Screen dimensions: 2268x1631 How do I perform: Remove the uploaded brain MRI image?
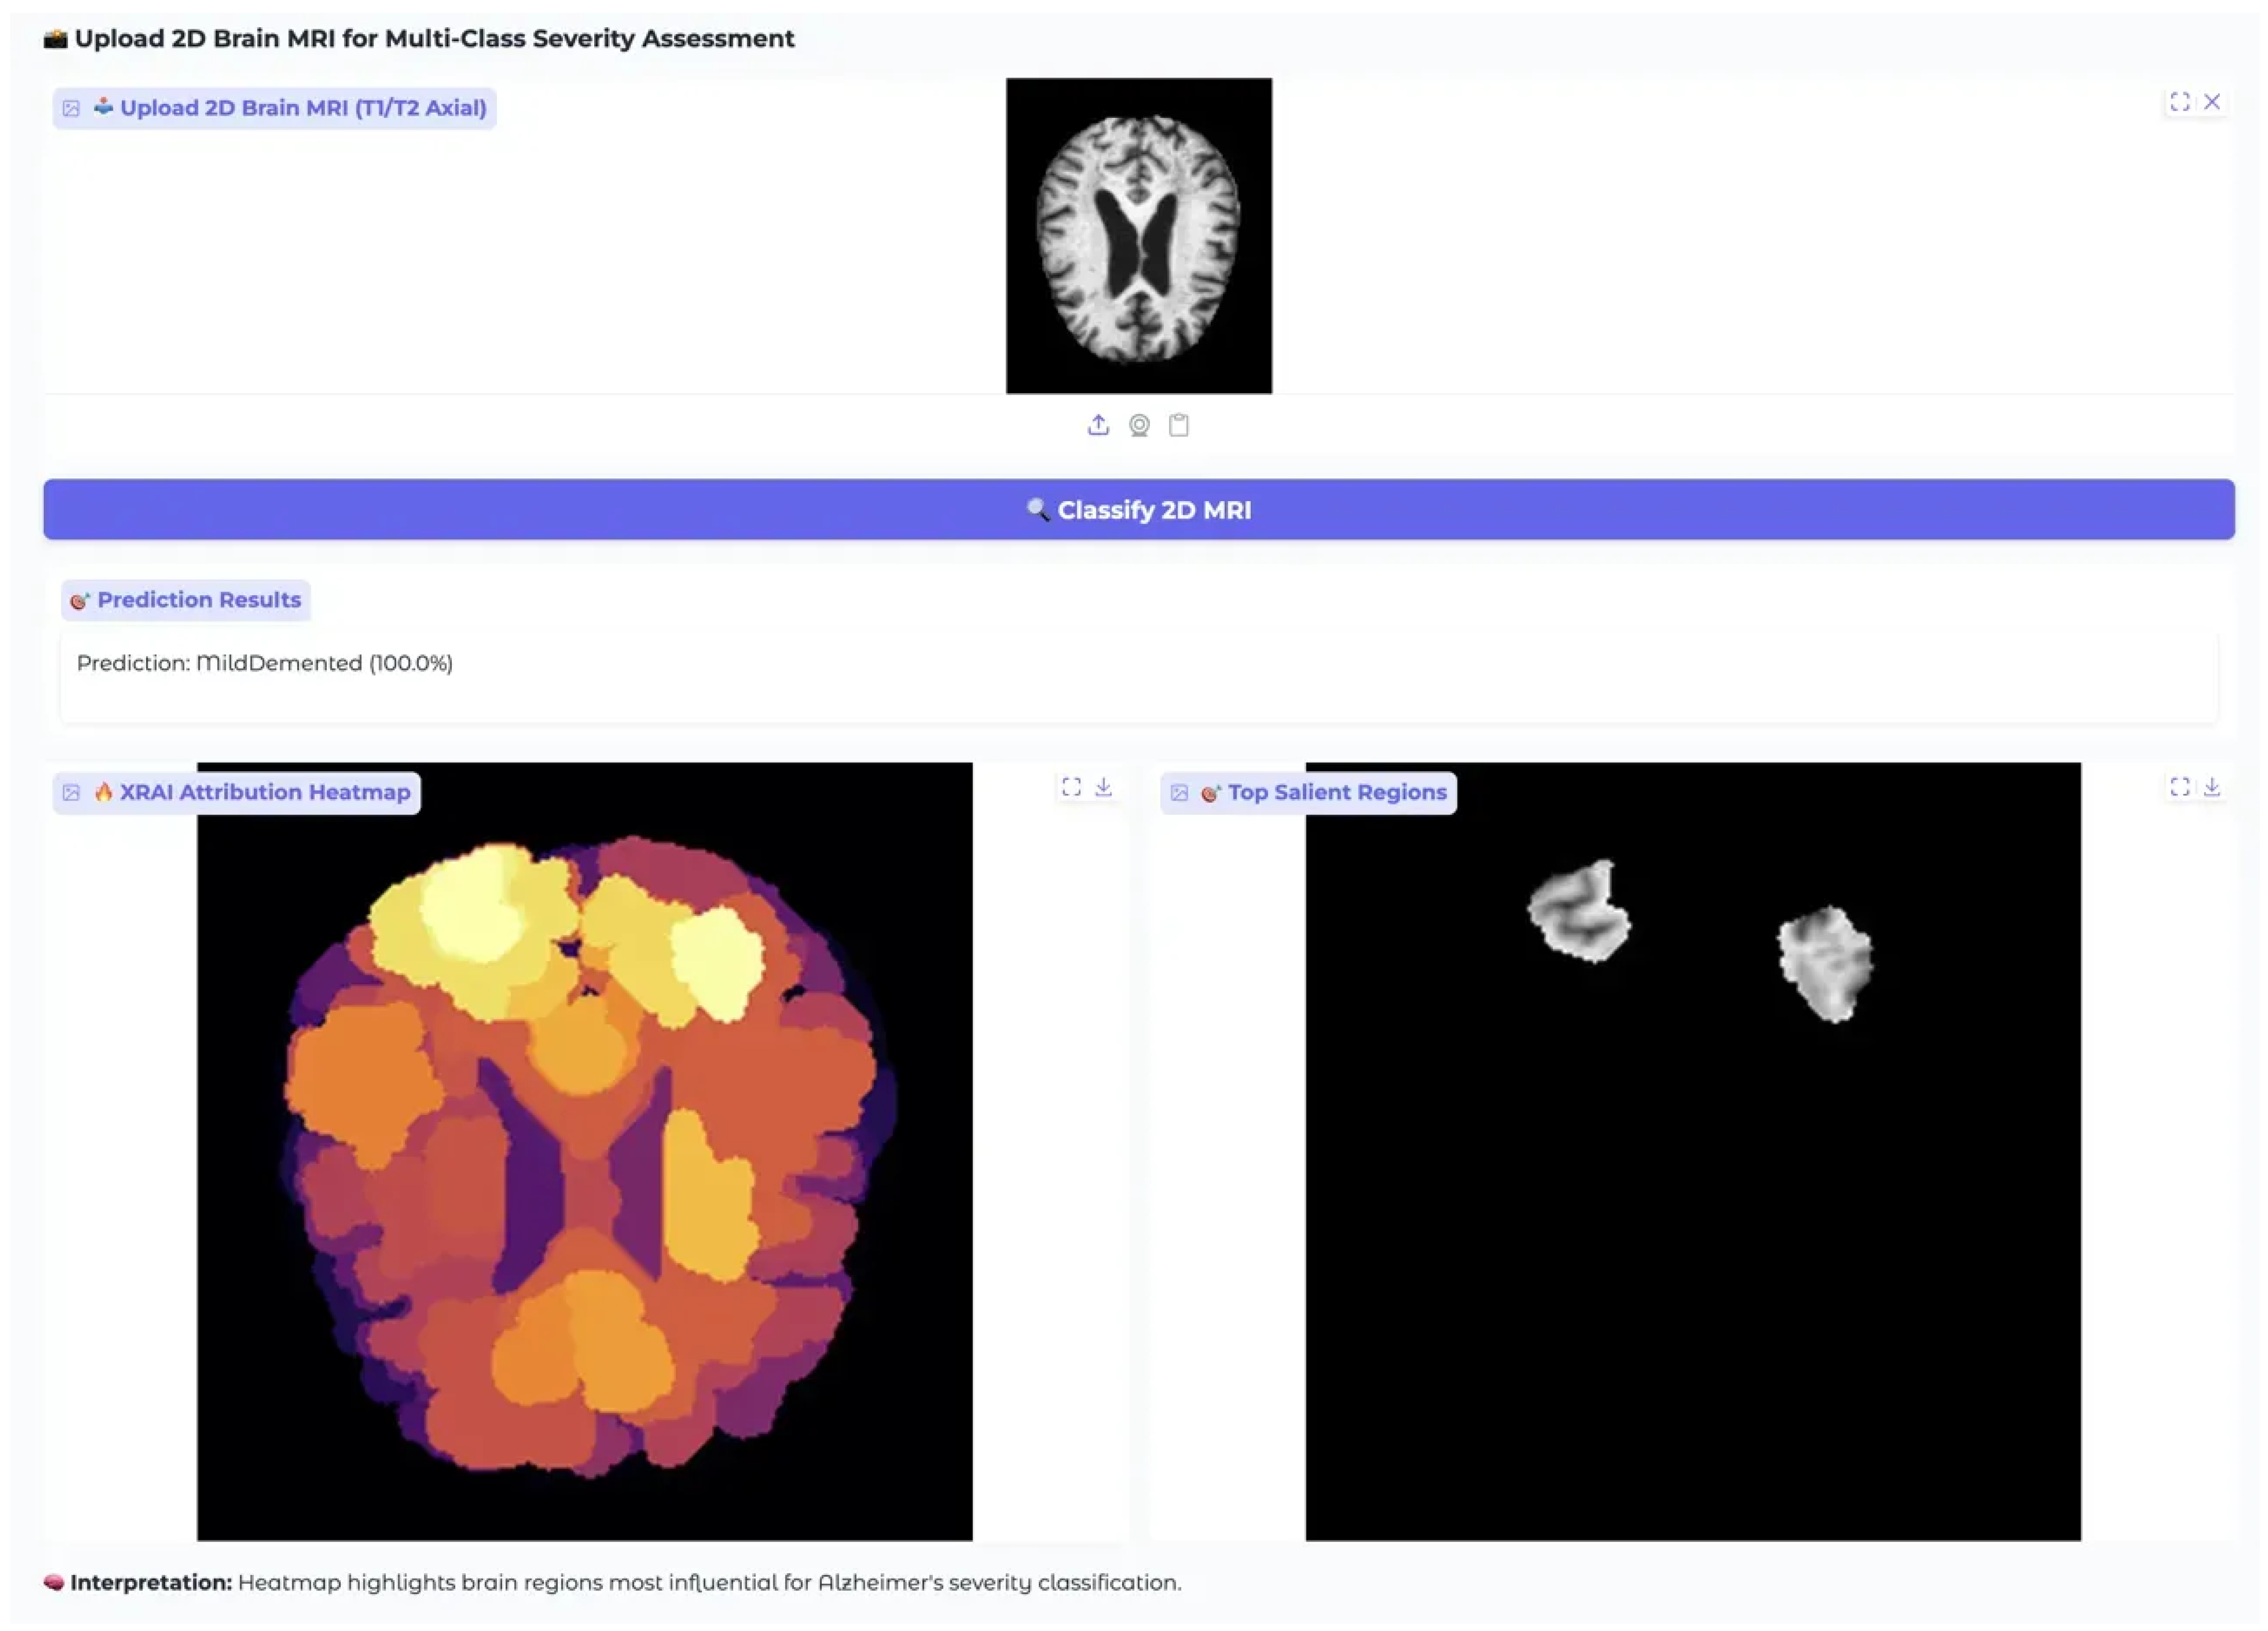point(2211,102)
